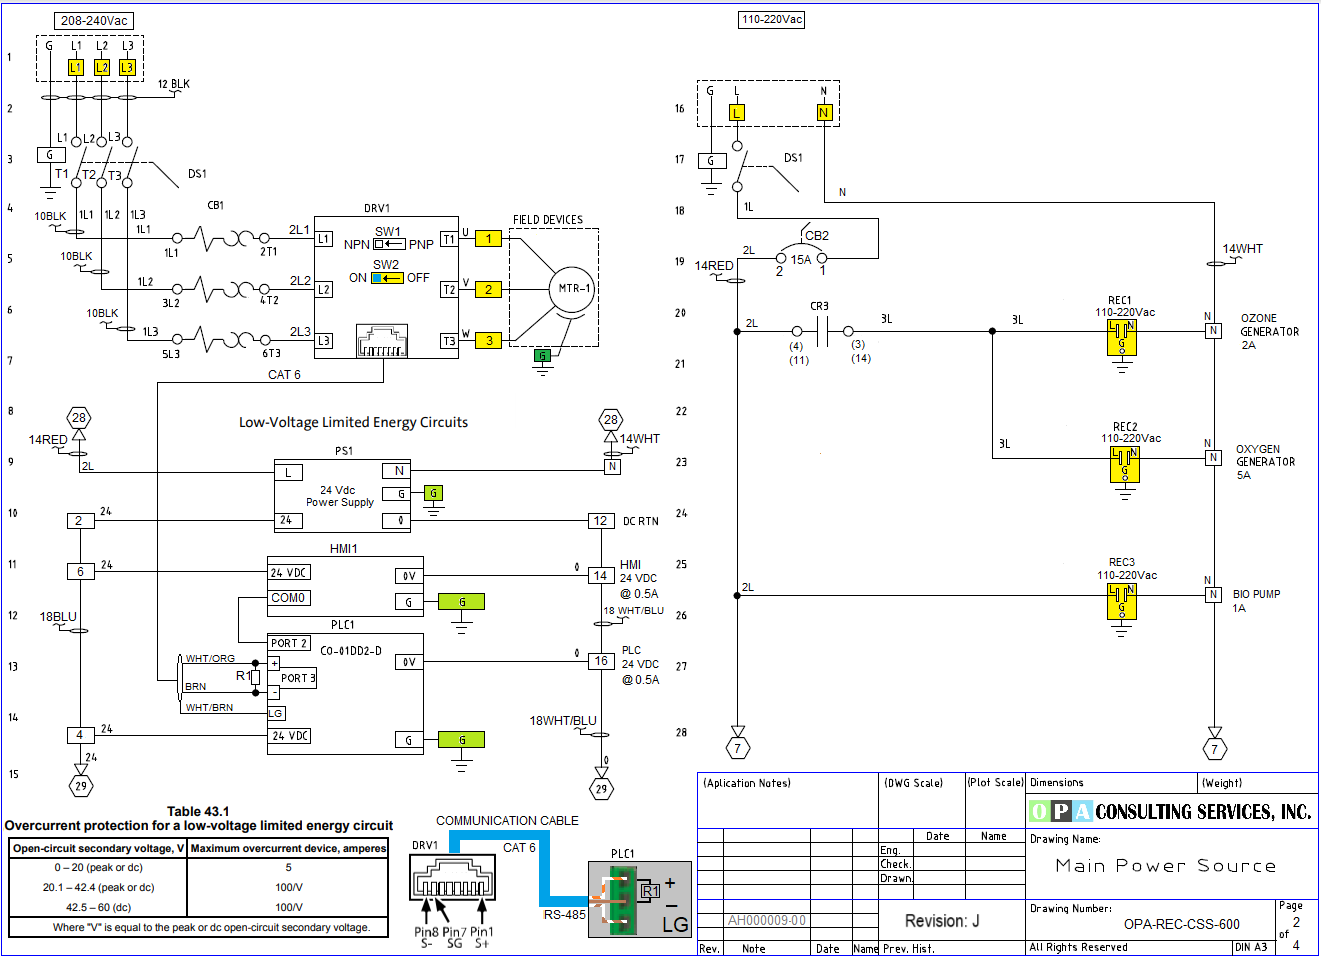1321x958 pixels.
Task: Toggle the SW2 ON/OFF switch
Action: [387, 278]
